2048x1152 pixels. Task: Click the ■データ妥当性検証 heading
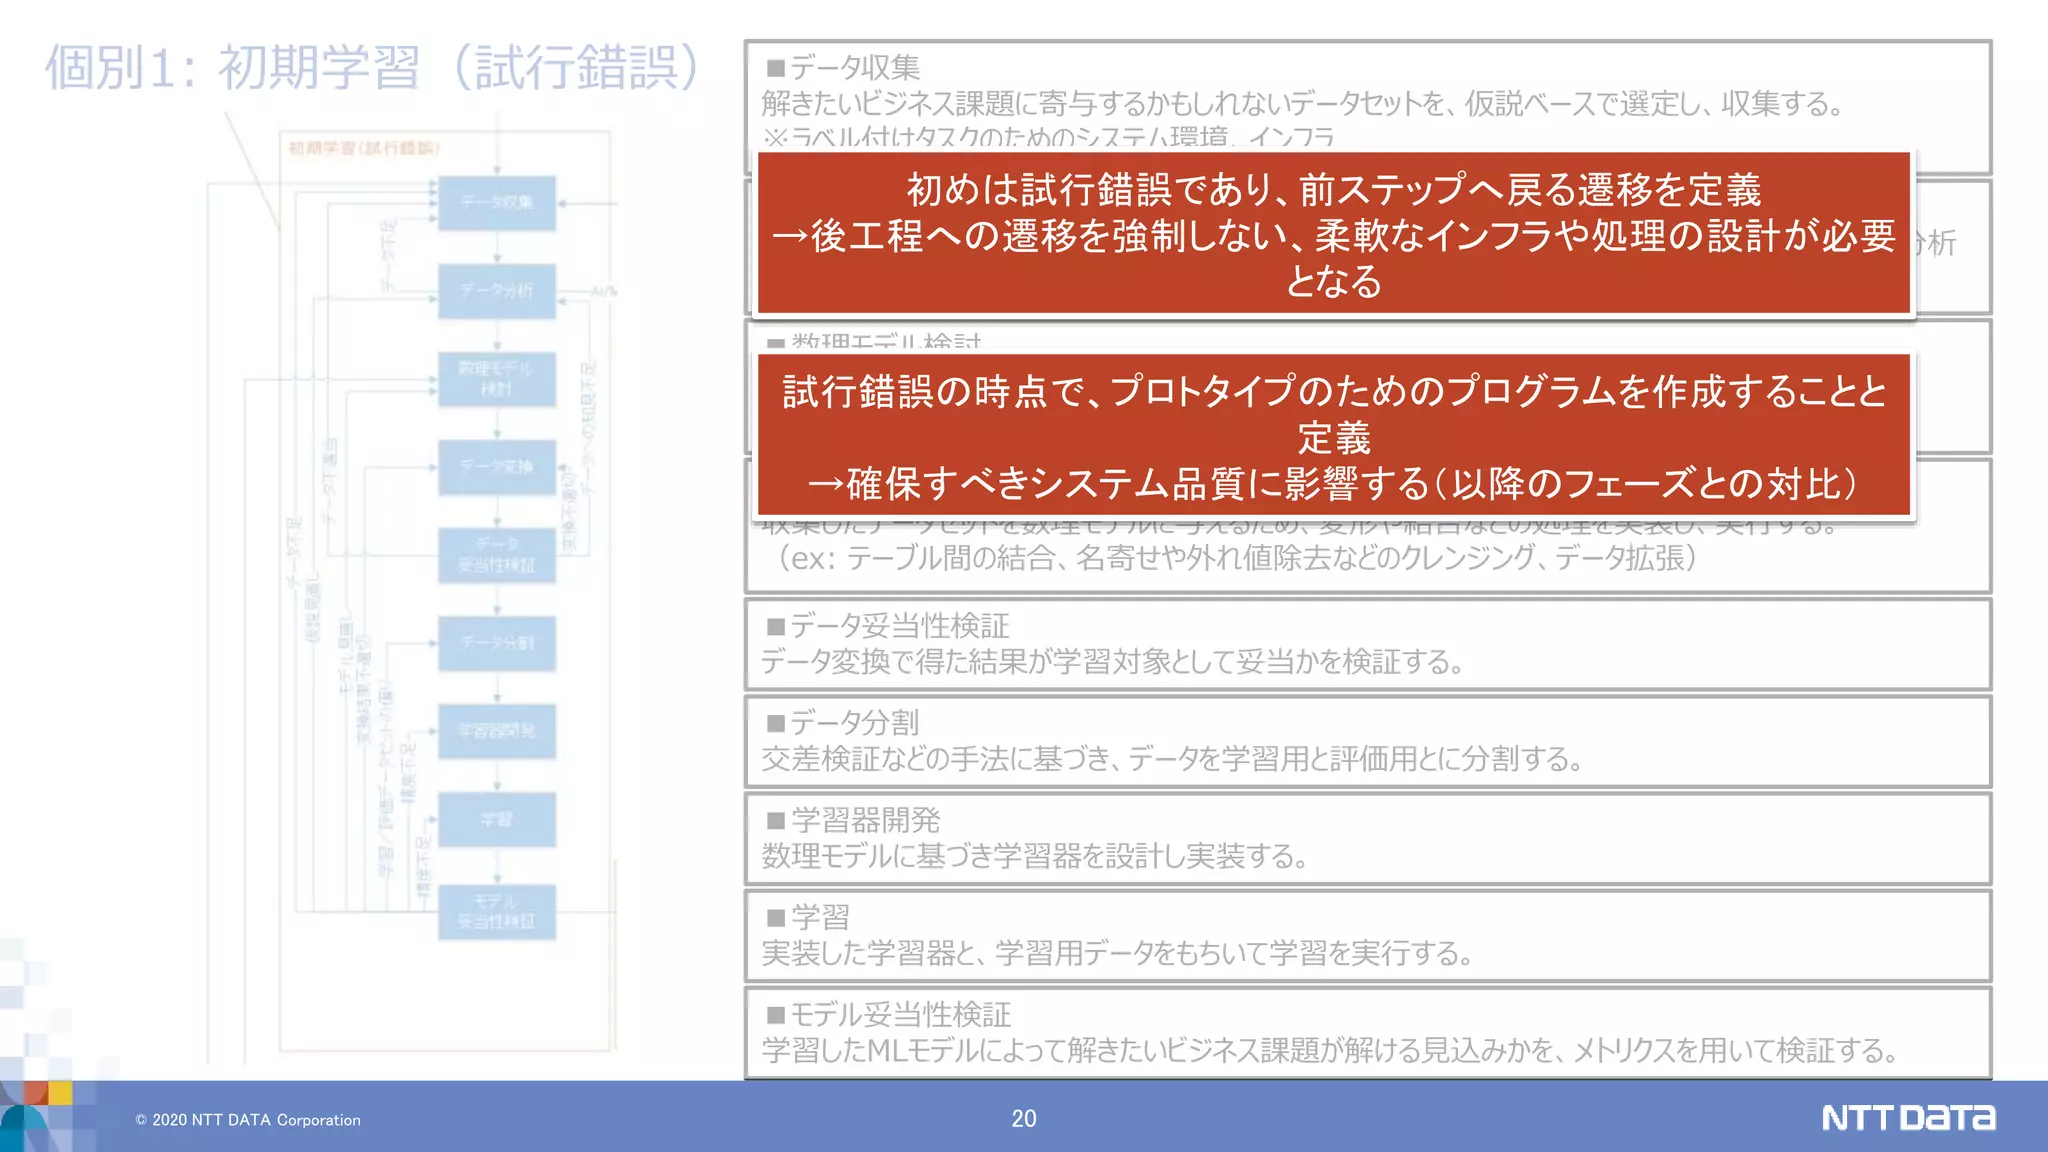pos(888,626)
